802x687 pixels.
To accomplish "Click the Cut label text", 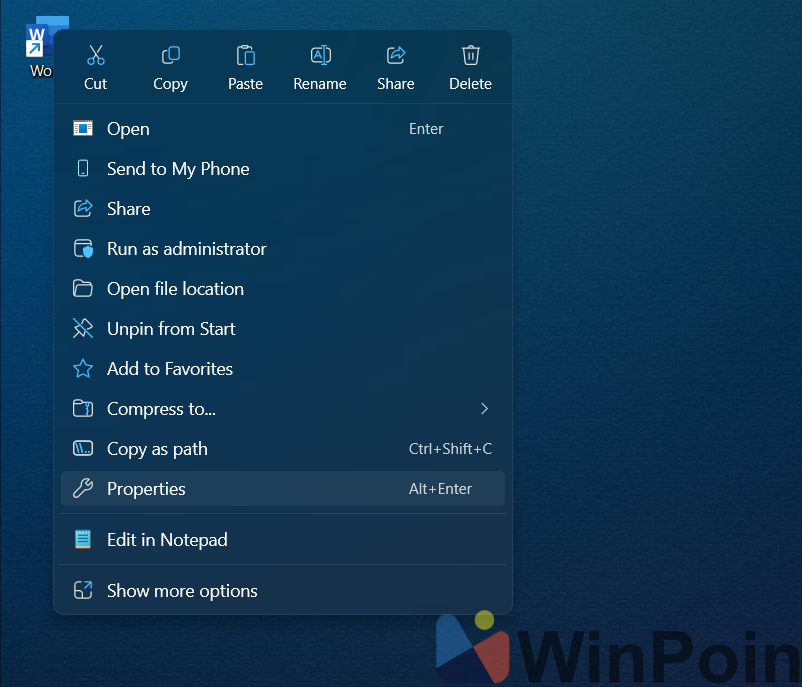I will click(96, 83).
